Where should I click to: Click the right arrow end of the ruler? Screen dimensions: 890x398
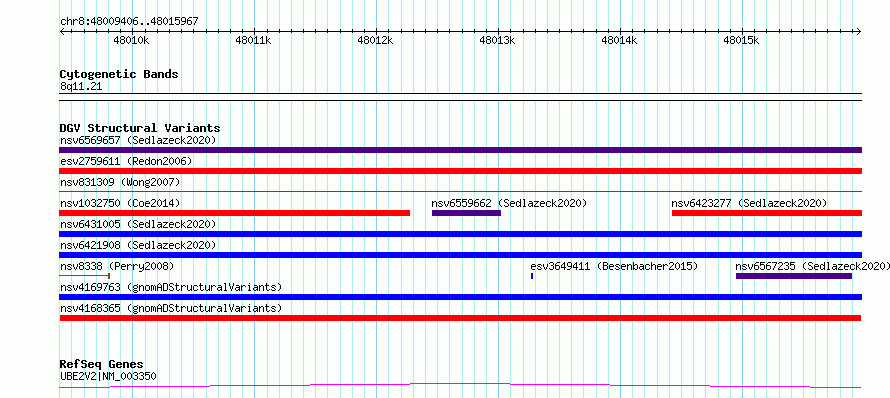click(859, 31)
